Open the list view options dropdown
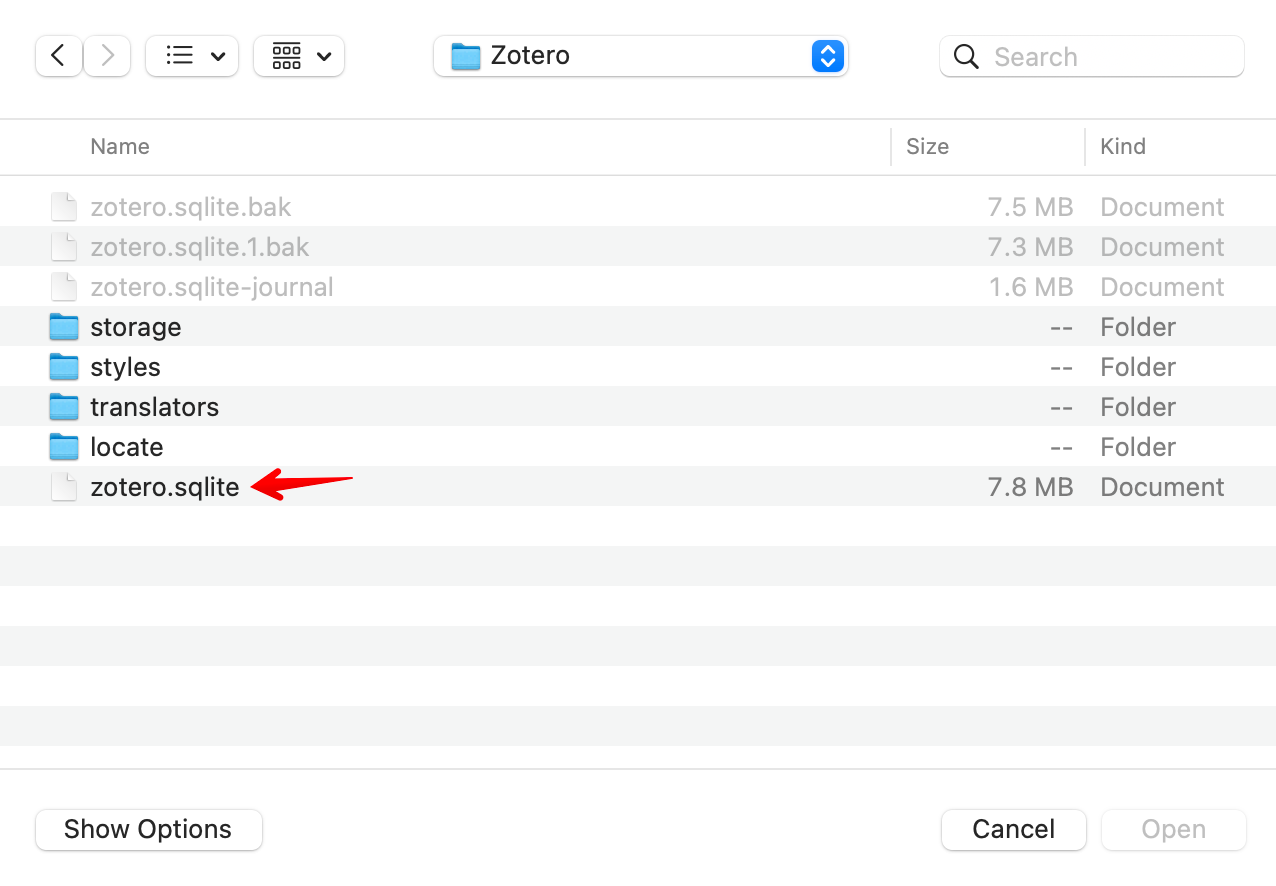Viewport: 1276px width, 886px height. (192, 56)
